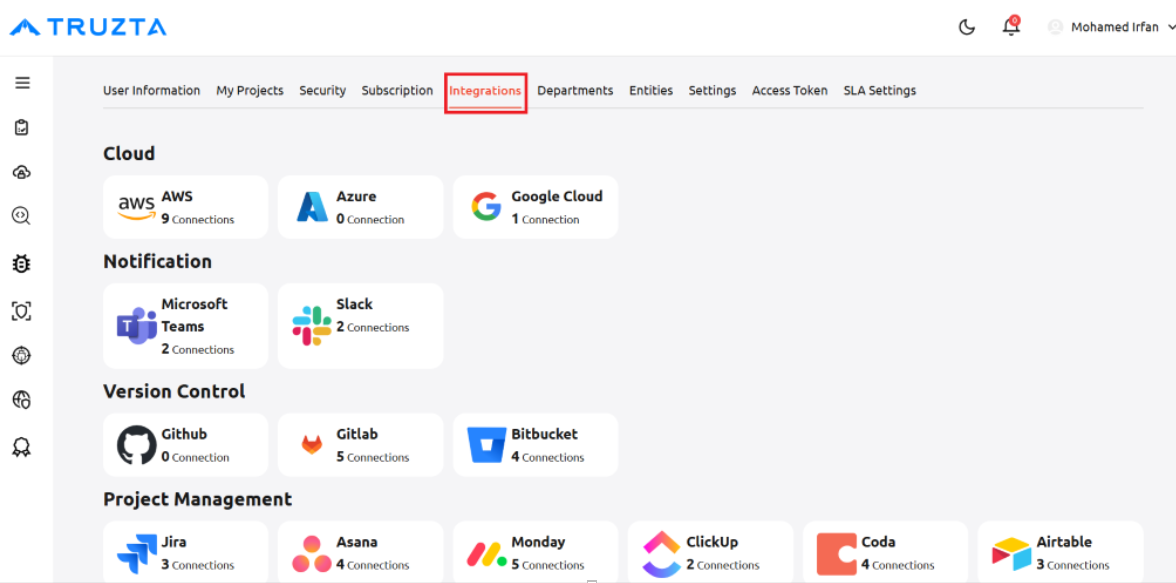Viewport: 1176px width, 583px height.
Task: Click the Github logo icon
Action: point(136,445)
